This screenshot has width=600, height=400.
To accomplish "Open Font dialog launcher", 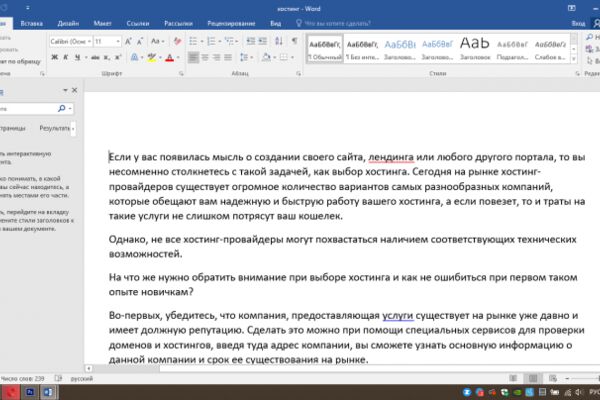I will coord(181,73).
